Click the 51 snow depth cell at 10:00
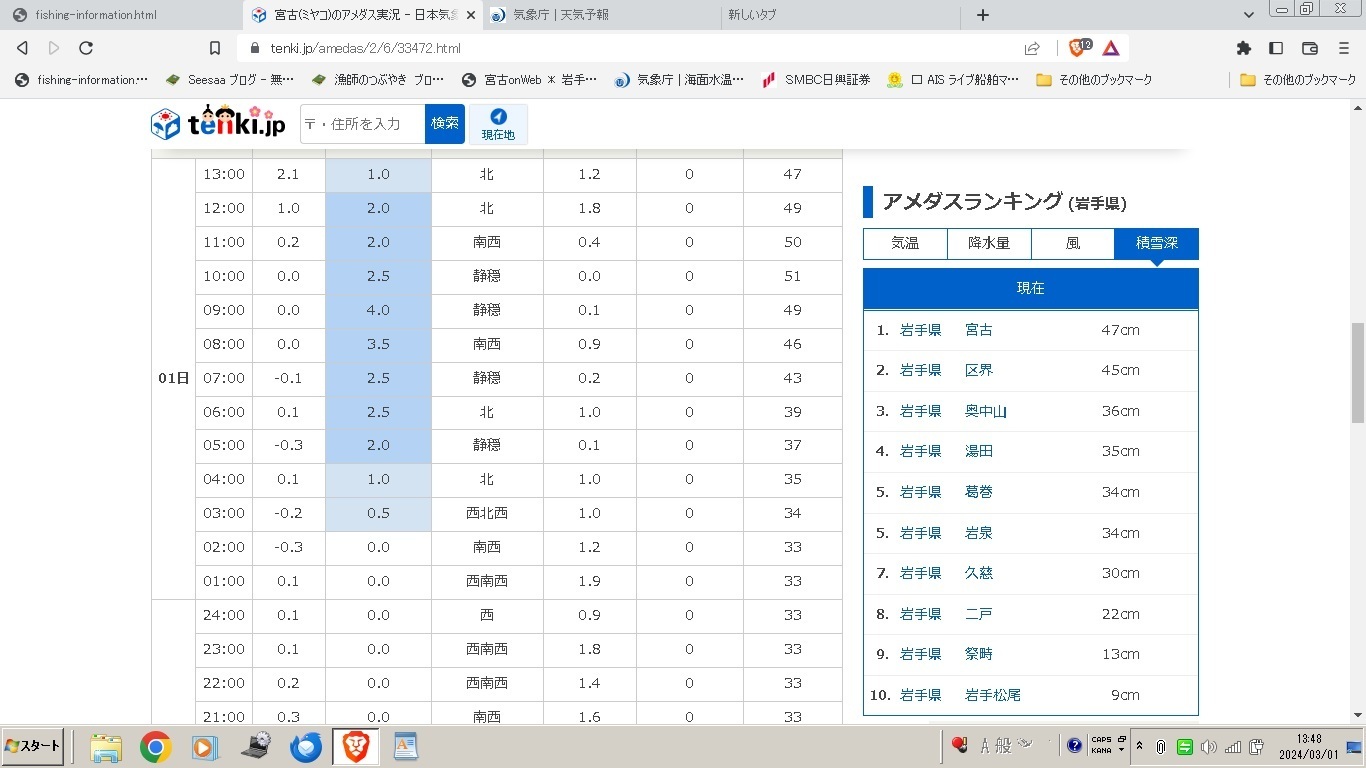The width and height of the screenshot is (1366, 768). [793, 276]
